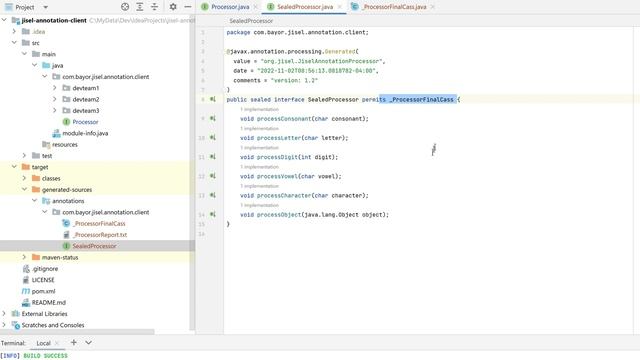640x360 pixels.
Task: Expand the devteam3 package
Action: pyautogui.click(x=55, y=110)
